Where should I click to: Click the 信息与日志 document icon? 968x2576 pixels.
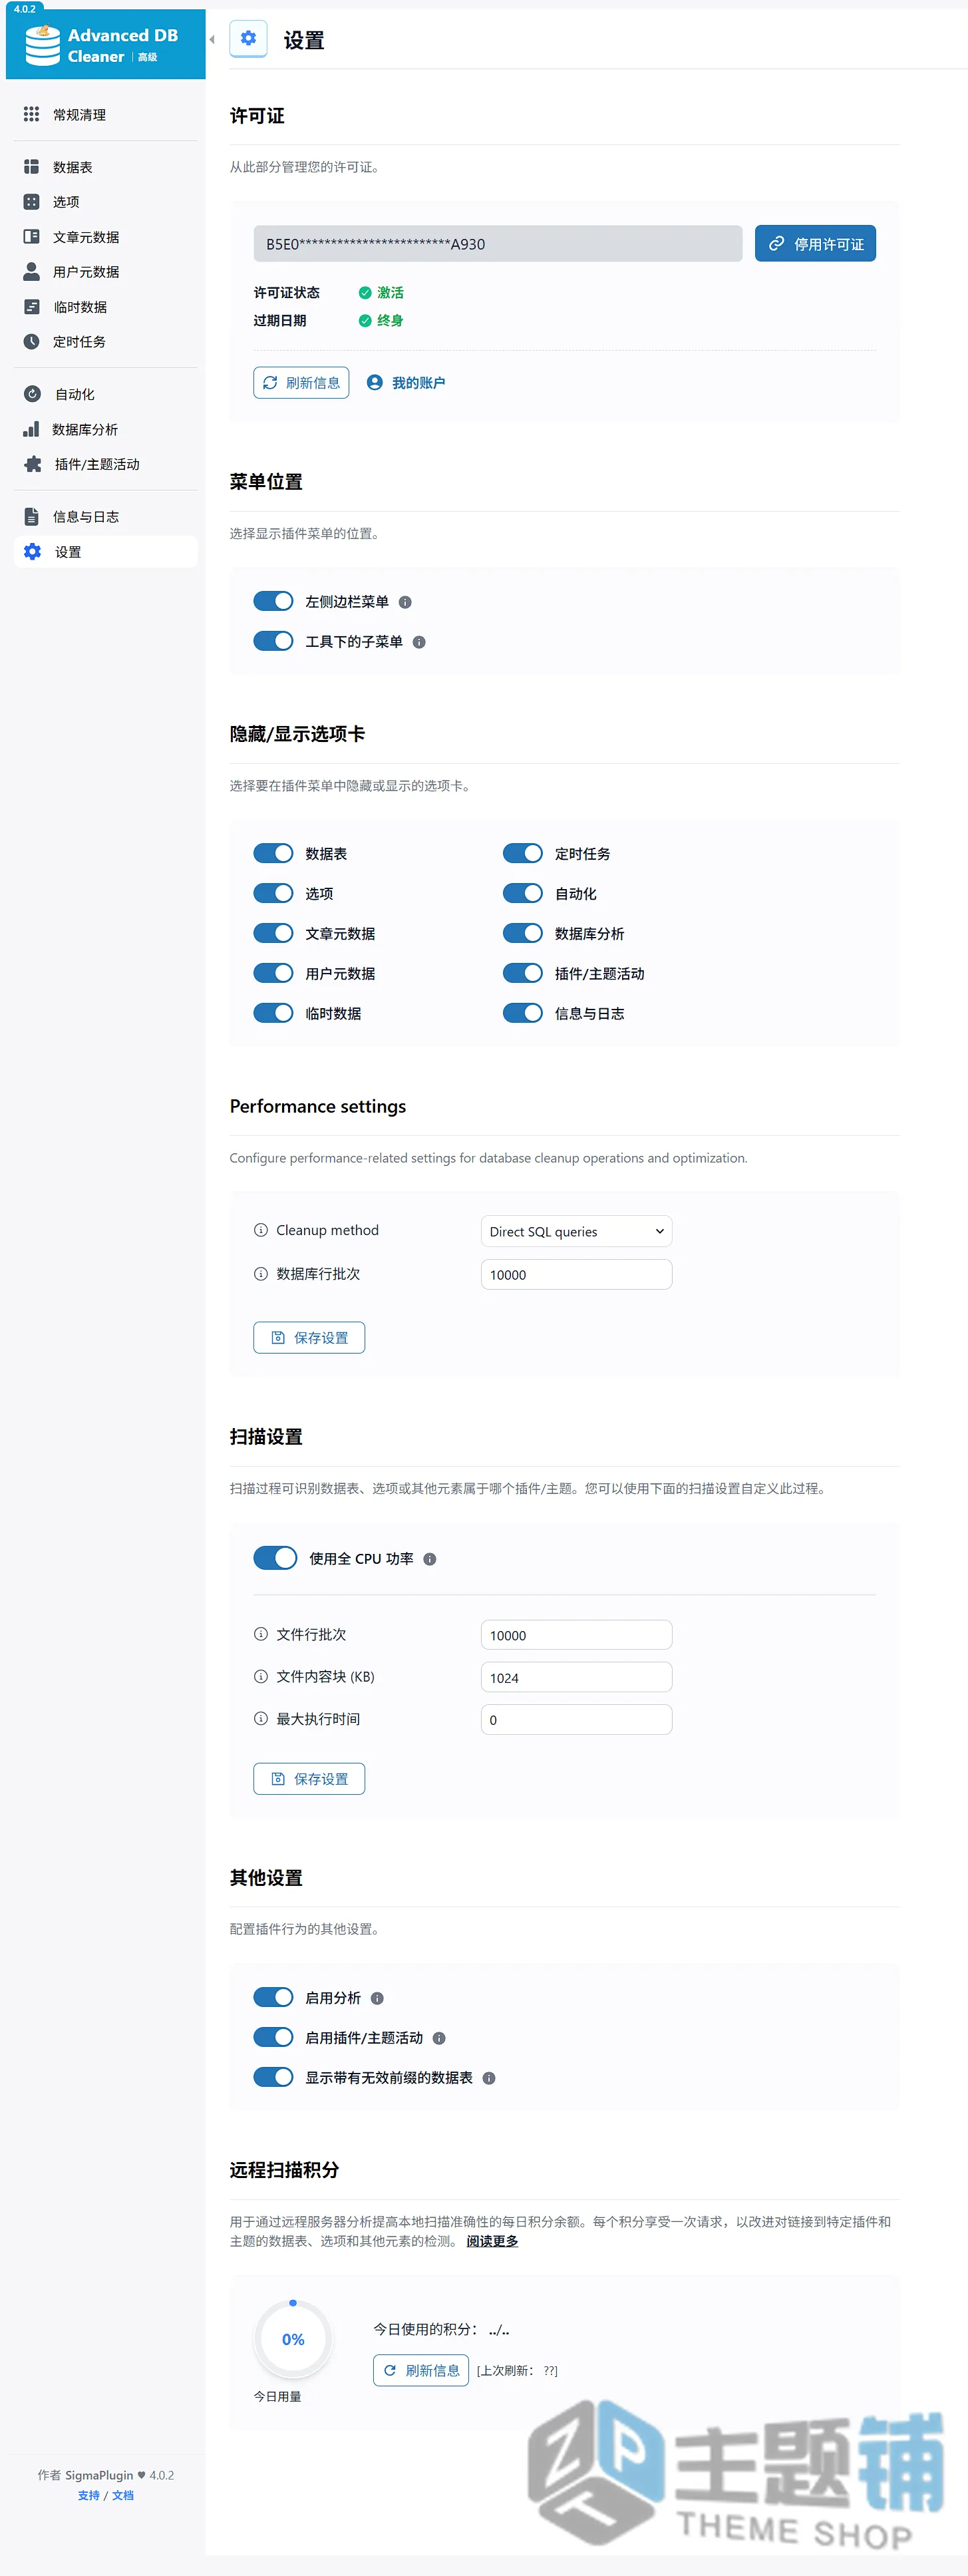click(x=32, y=517)
